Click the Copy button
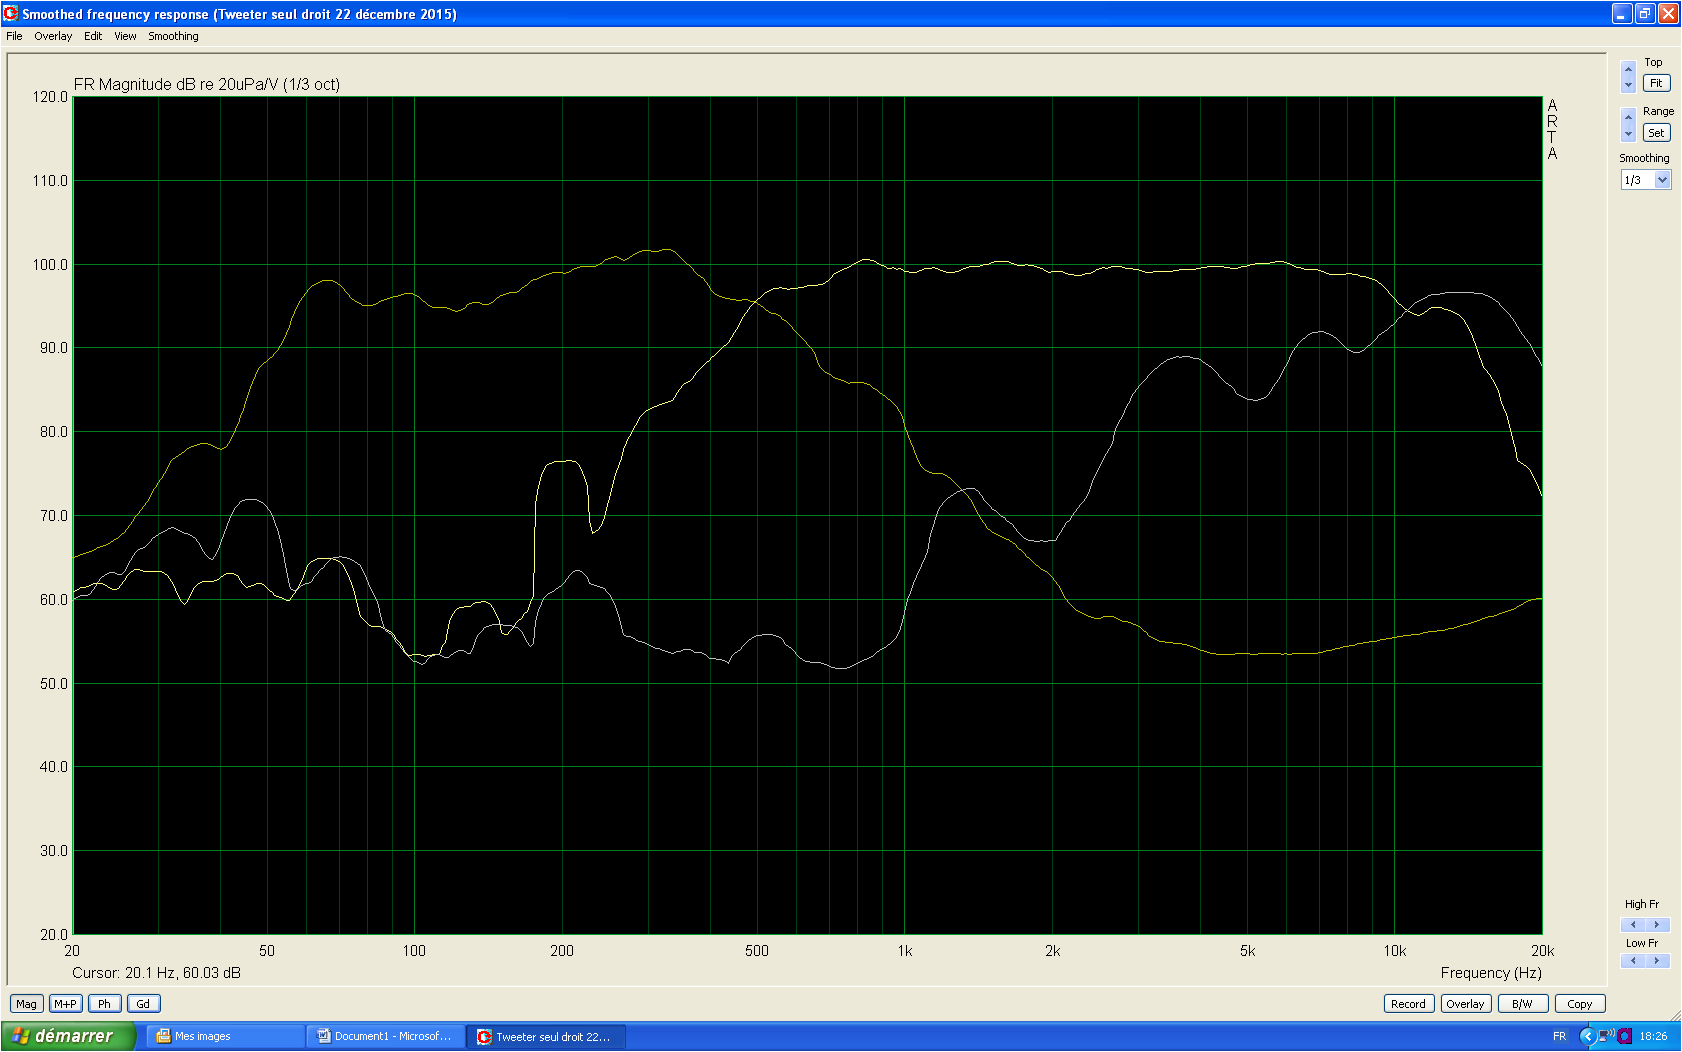Viewport: 1682px width, 1052px height. tap(1580, 1004)
